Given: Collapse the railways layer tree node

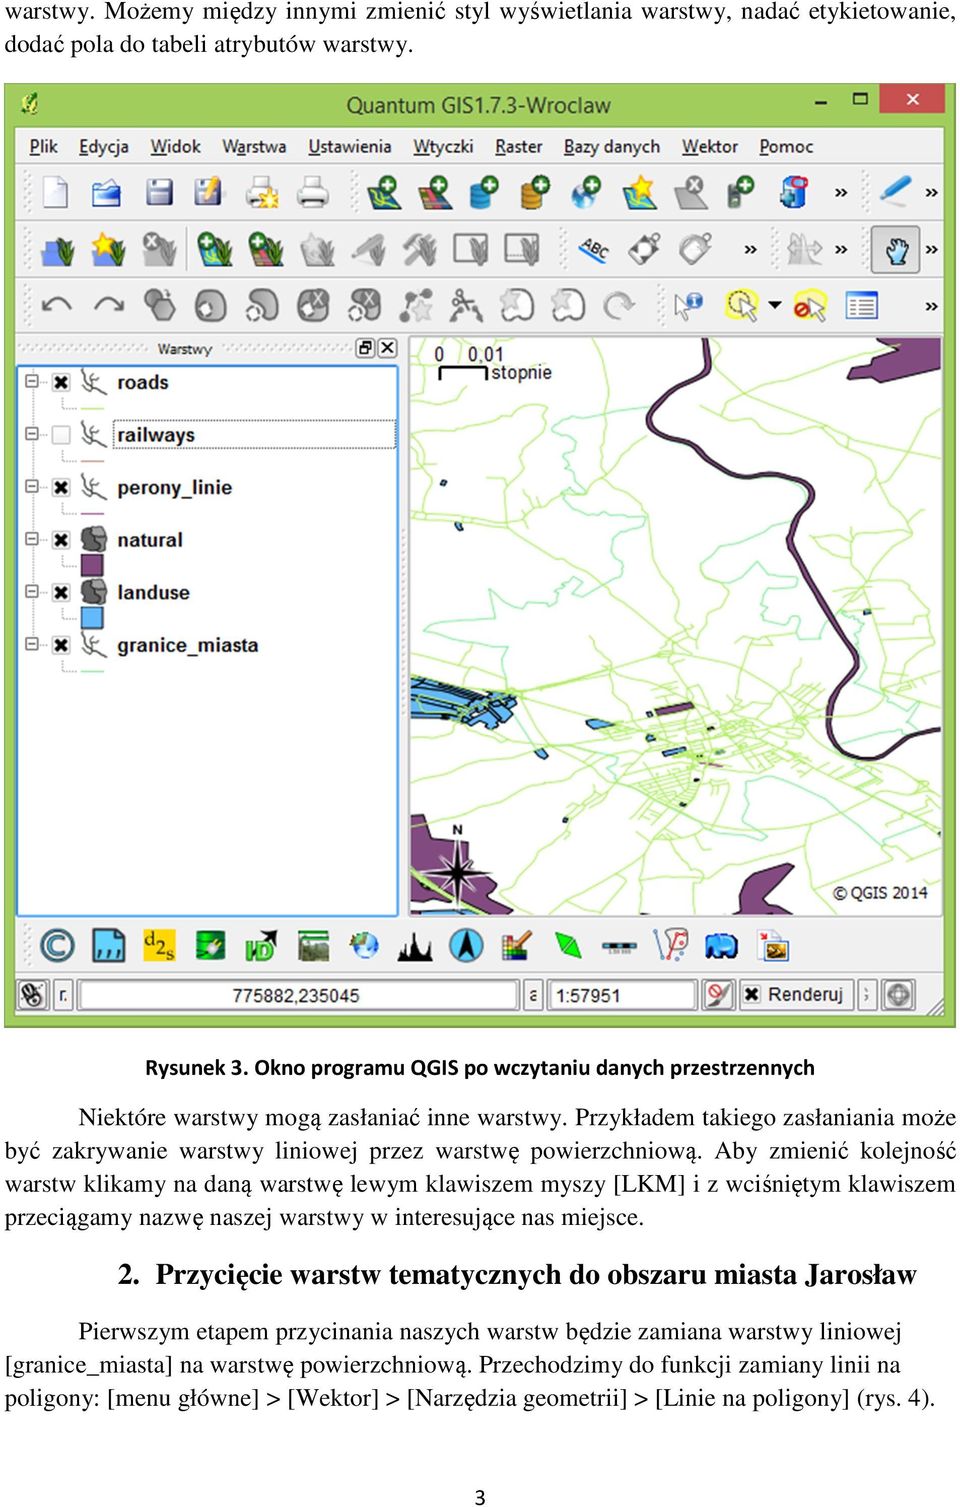Looking at the screenshot, I should [x=32, y=434].
